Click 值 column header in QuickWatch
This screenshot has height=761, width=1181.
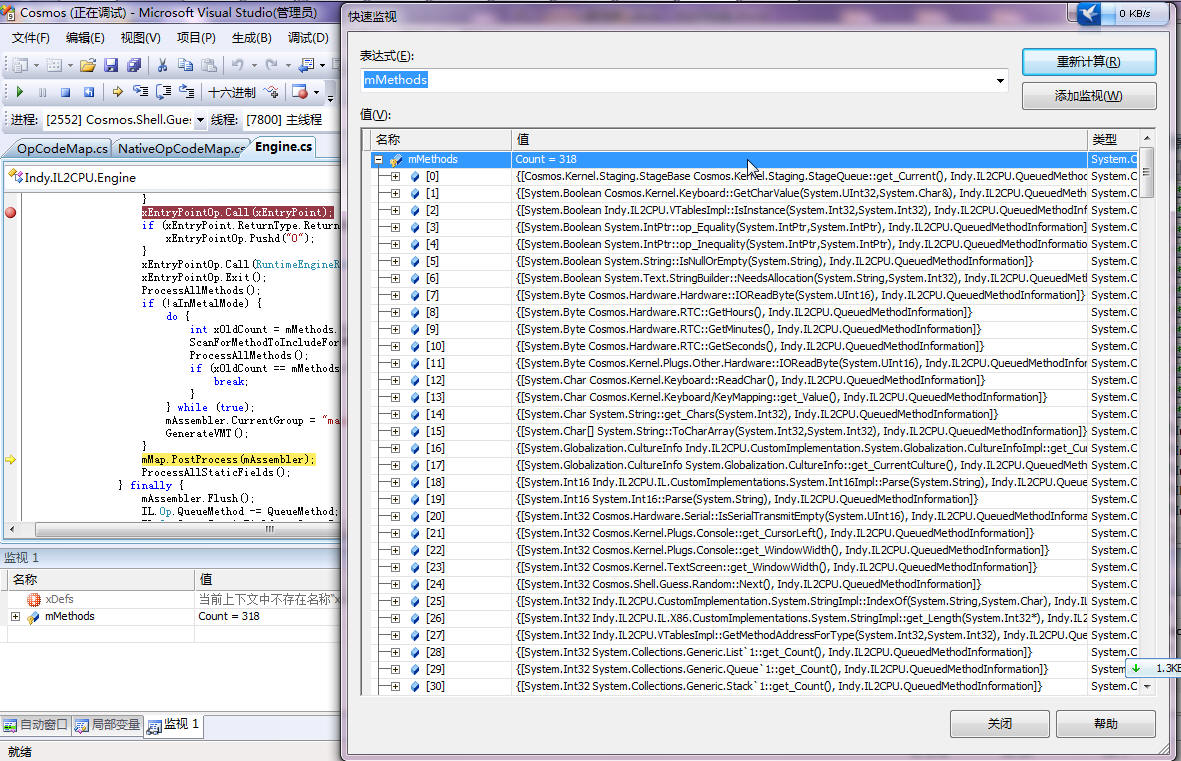[800, 139]
